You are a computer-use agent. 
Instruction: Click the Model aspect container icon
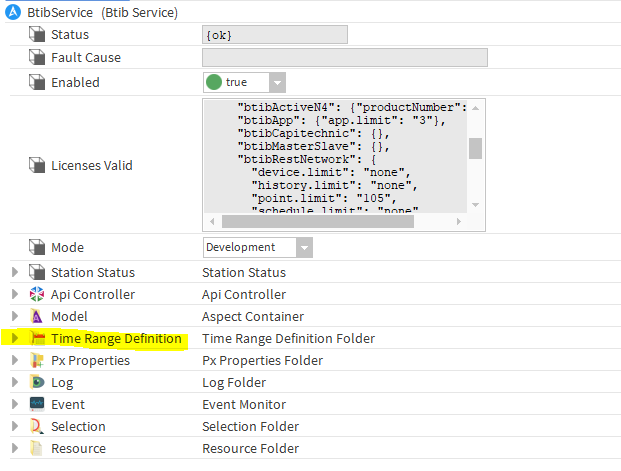(37, 316)
